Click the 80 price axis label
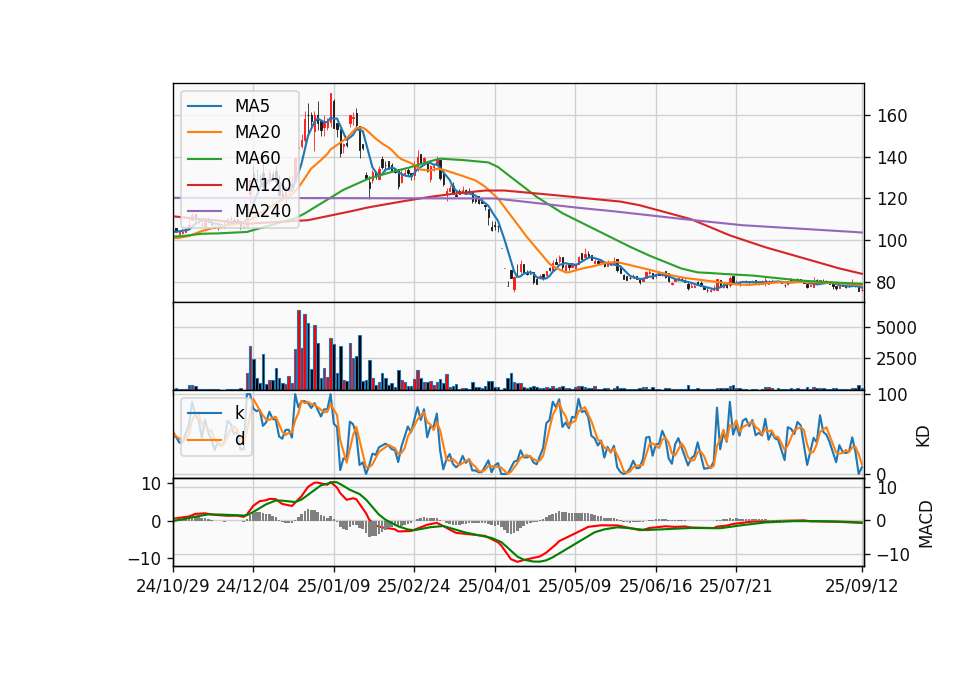This screenshot has height=690, width=960. [x=887, y=283]
